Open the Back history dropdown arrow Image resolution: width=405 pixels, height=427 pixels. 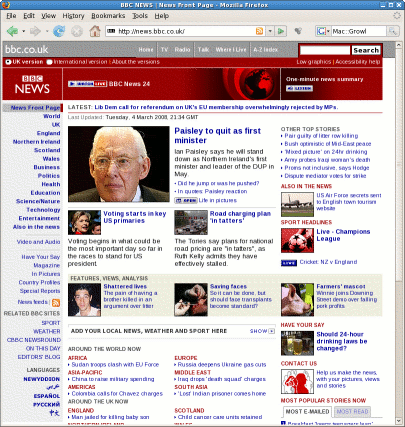(x=23, y=31)
